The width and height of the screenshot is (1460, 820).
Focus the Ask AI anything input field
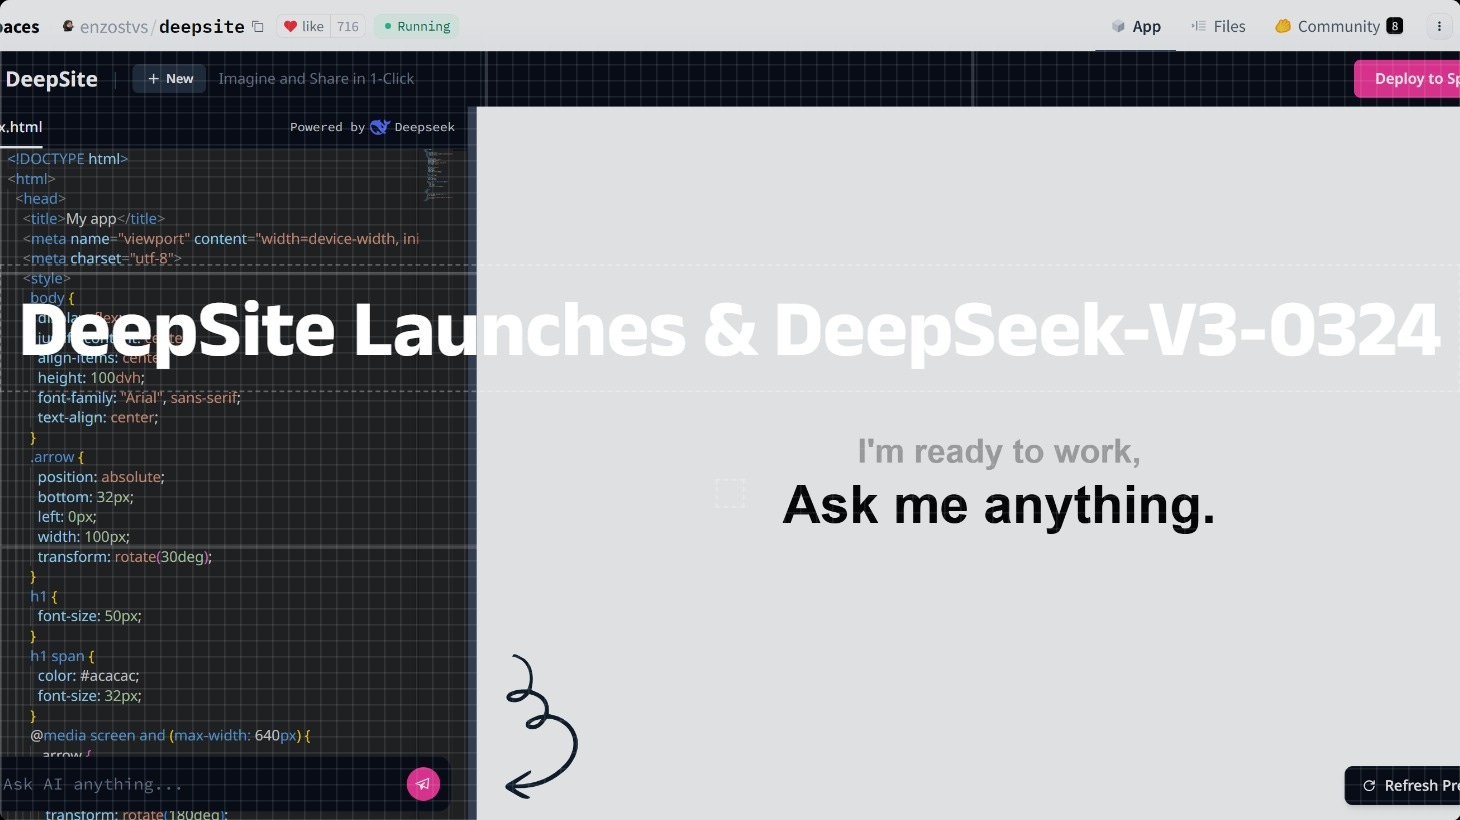(200, 784)
